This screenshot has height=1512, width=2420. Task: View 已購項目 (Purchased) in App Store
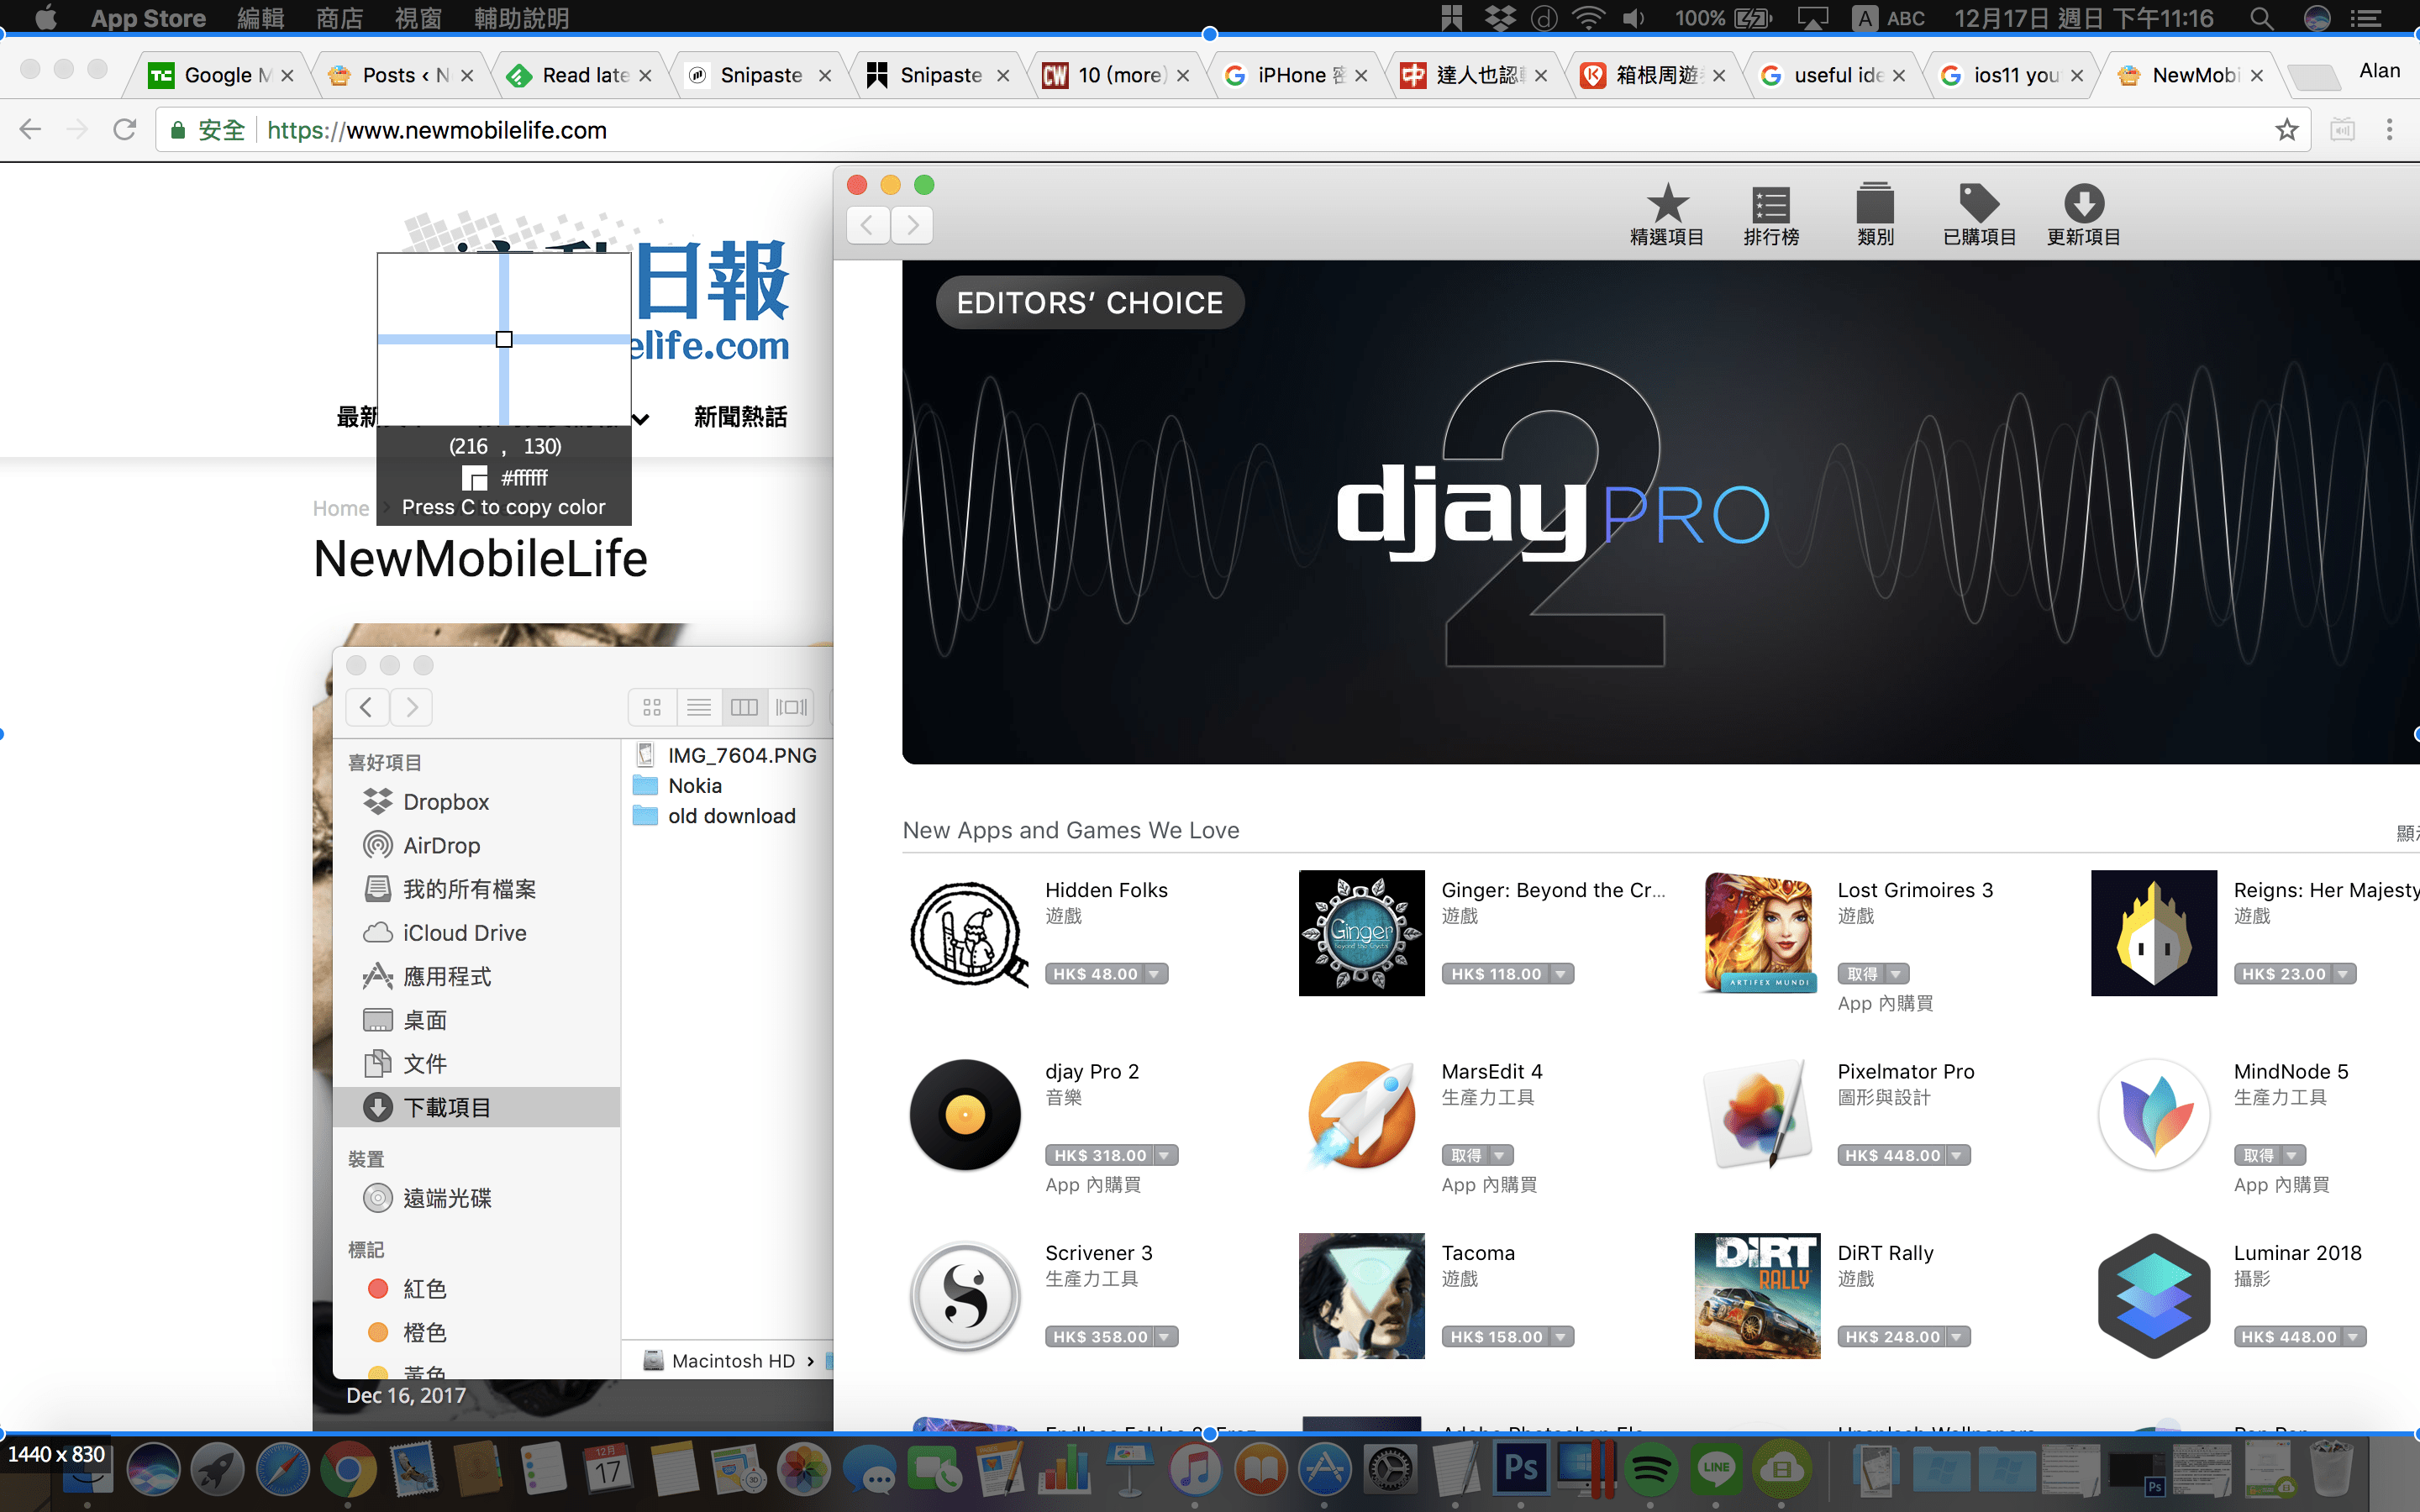[1980, 213]
